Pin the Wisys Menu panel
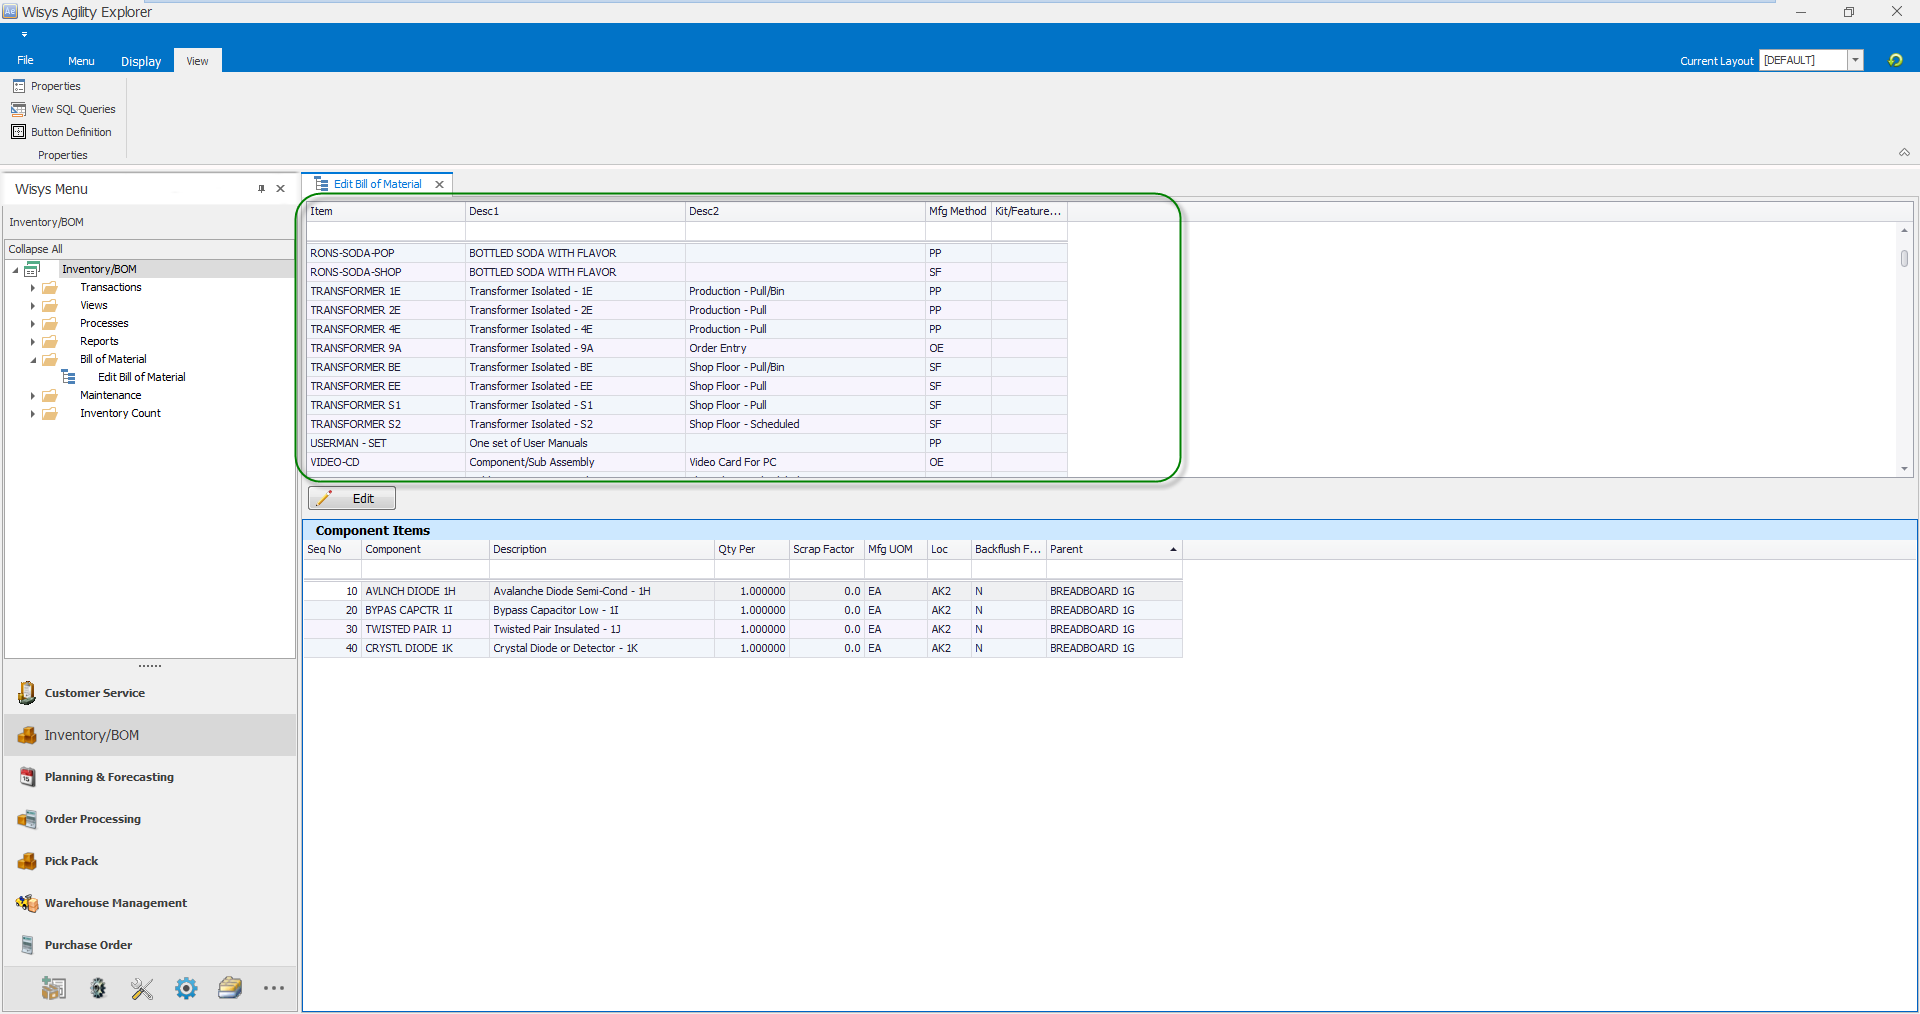Screen dimensions: 1920x1014 261,188
